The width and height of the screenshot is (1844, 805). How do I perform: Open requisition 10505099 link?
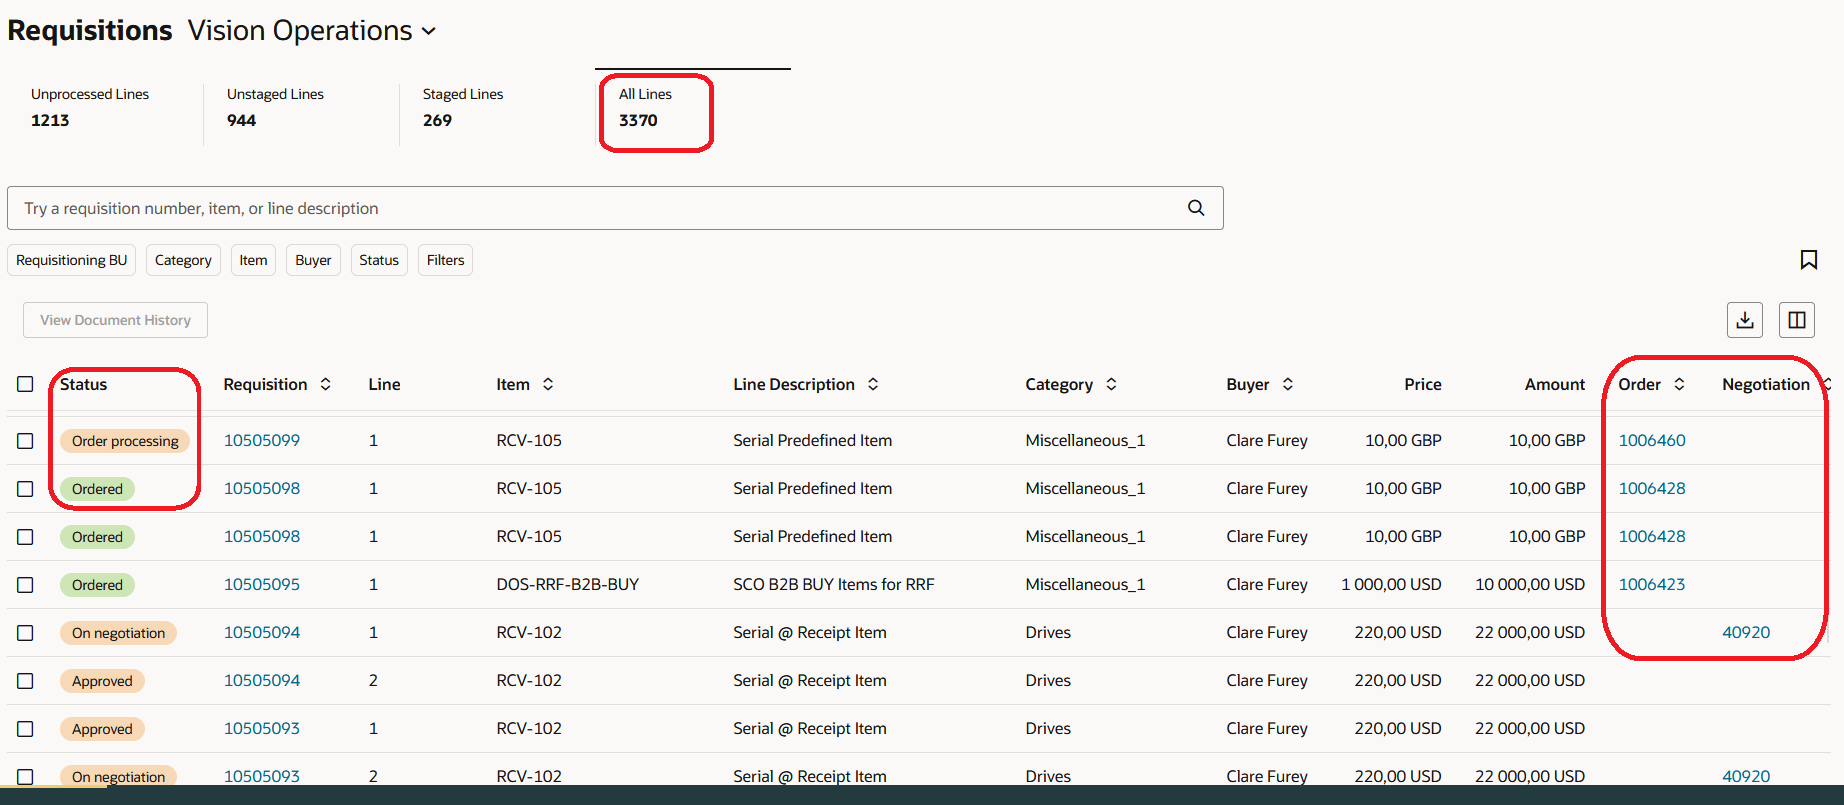pyautogui.click(x=262, y=440)
